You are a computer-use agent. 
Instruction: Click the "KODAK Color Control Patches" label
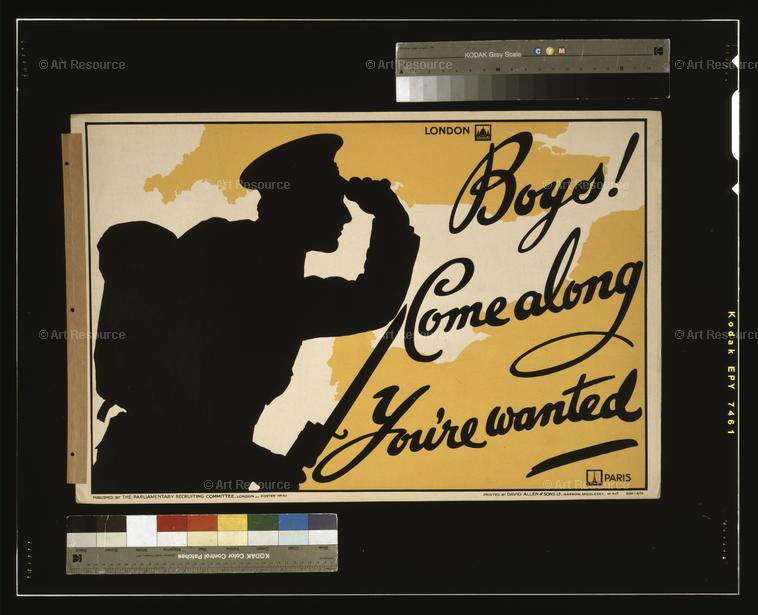(223, 556)
